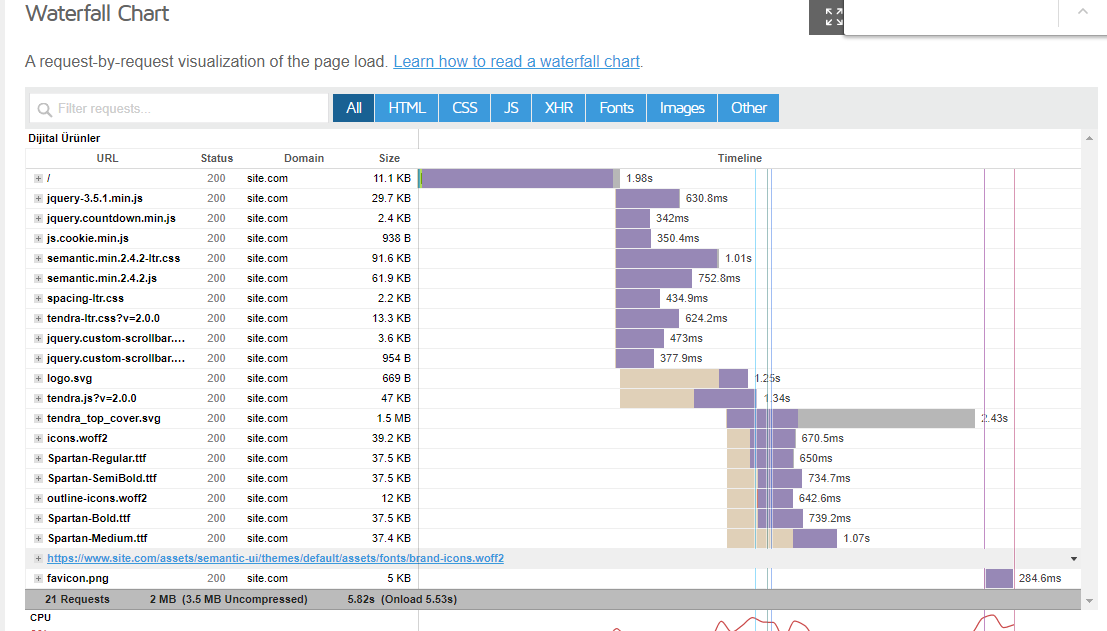Select the JS filter tab
The image size is (1107, 631).
point(511,108)
